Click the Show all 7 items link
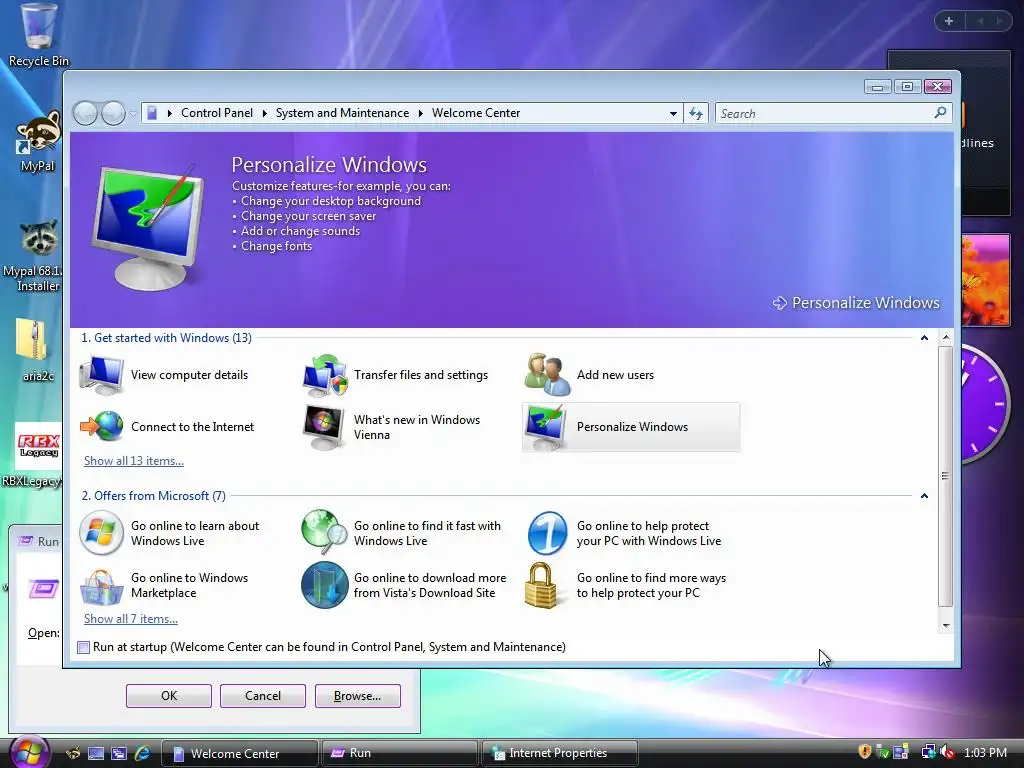Viewport: 1024px width, 768px height. click(x=131, y=619)
